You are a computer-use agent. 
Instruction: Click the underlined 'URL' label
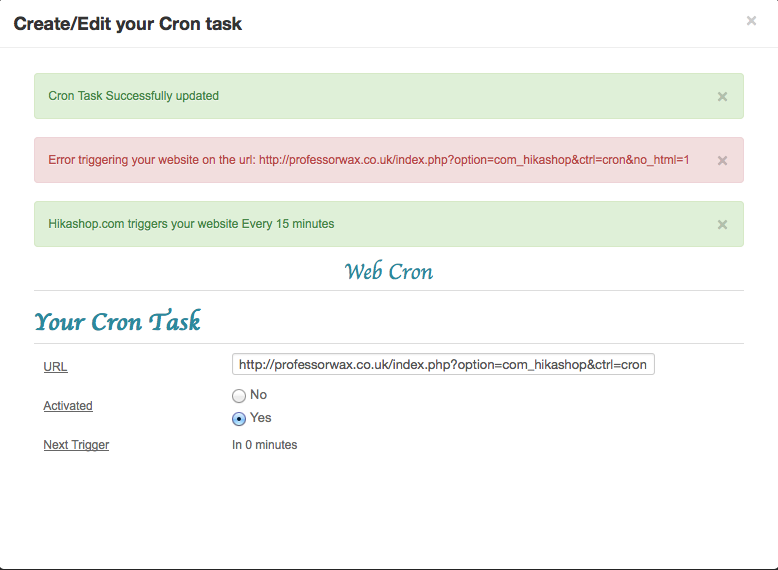click(56, 367)
